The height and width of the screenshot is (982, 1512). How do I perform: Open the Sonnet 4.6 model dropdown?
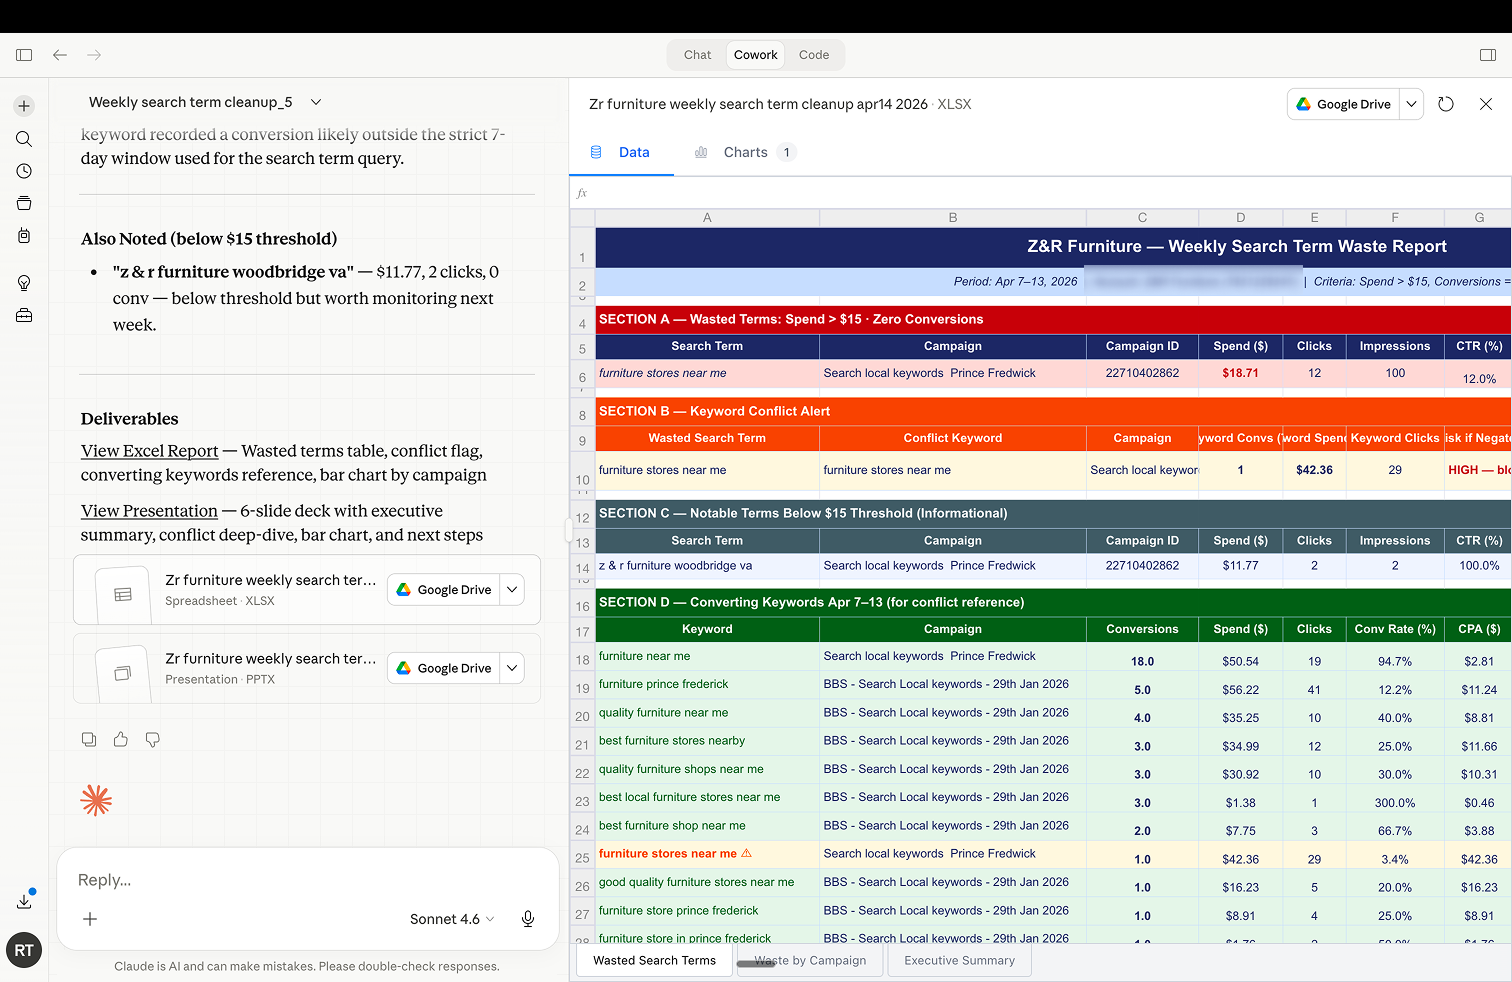(x=451, y=918)
